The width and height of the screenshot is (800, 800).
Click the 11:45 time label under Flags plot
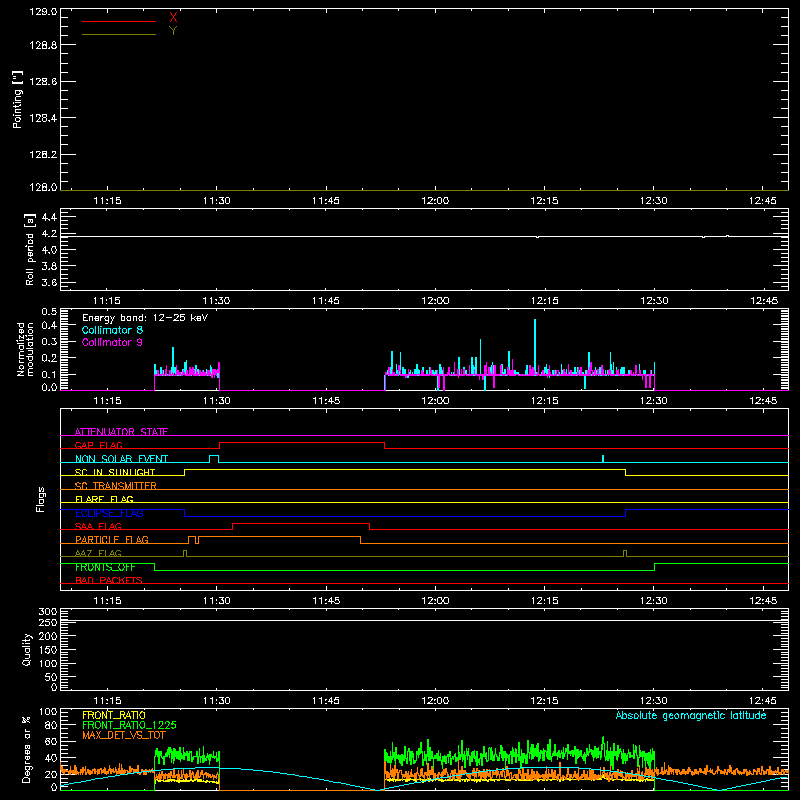326,601
